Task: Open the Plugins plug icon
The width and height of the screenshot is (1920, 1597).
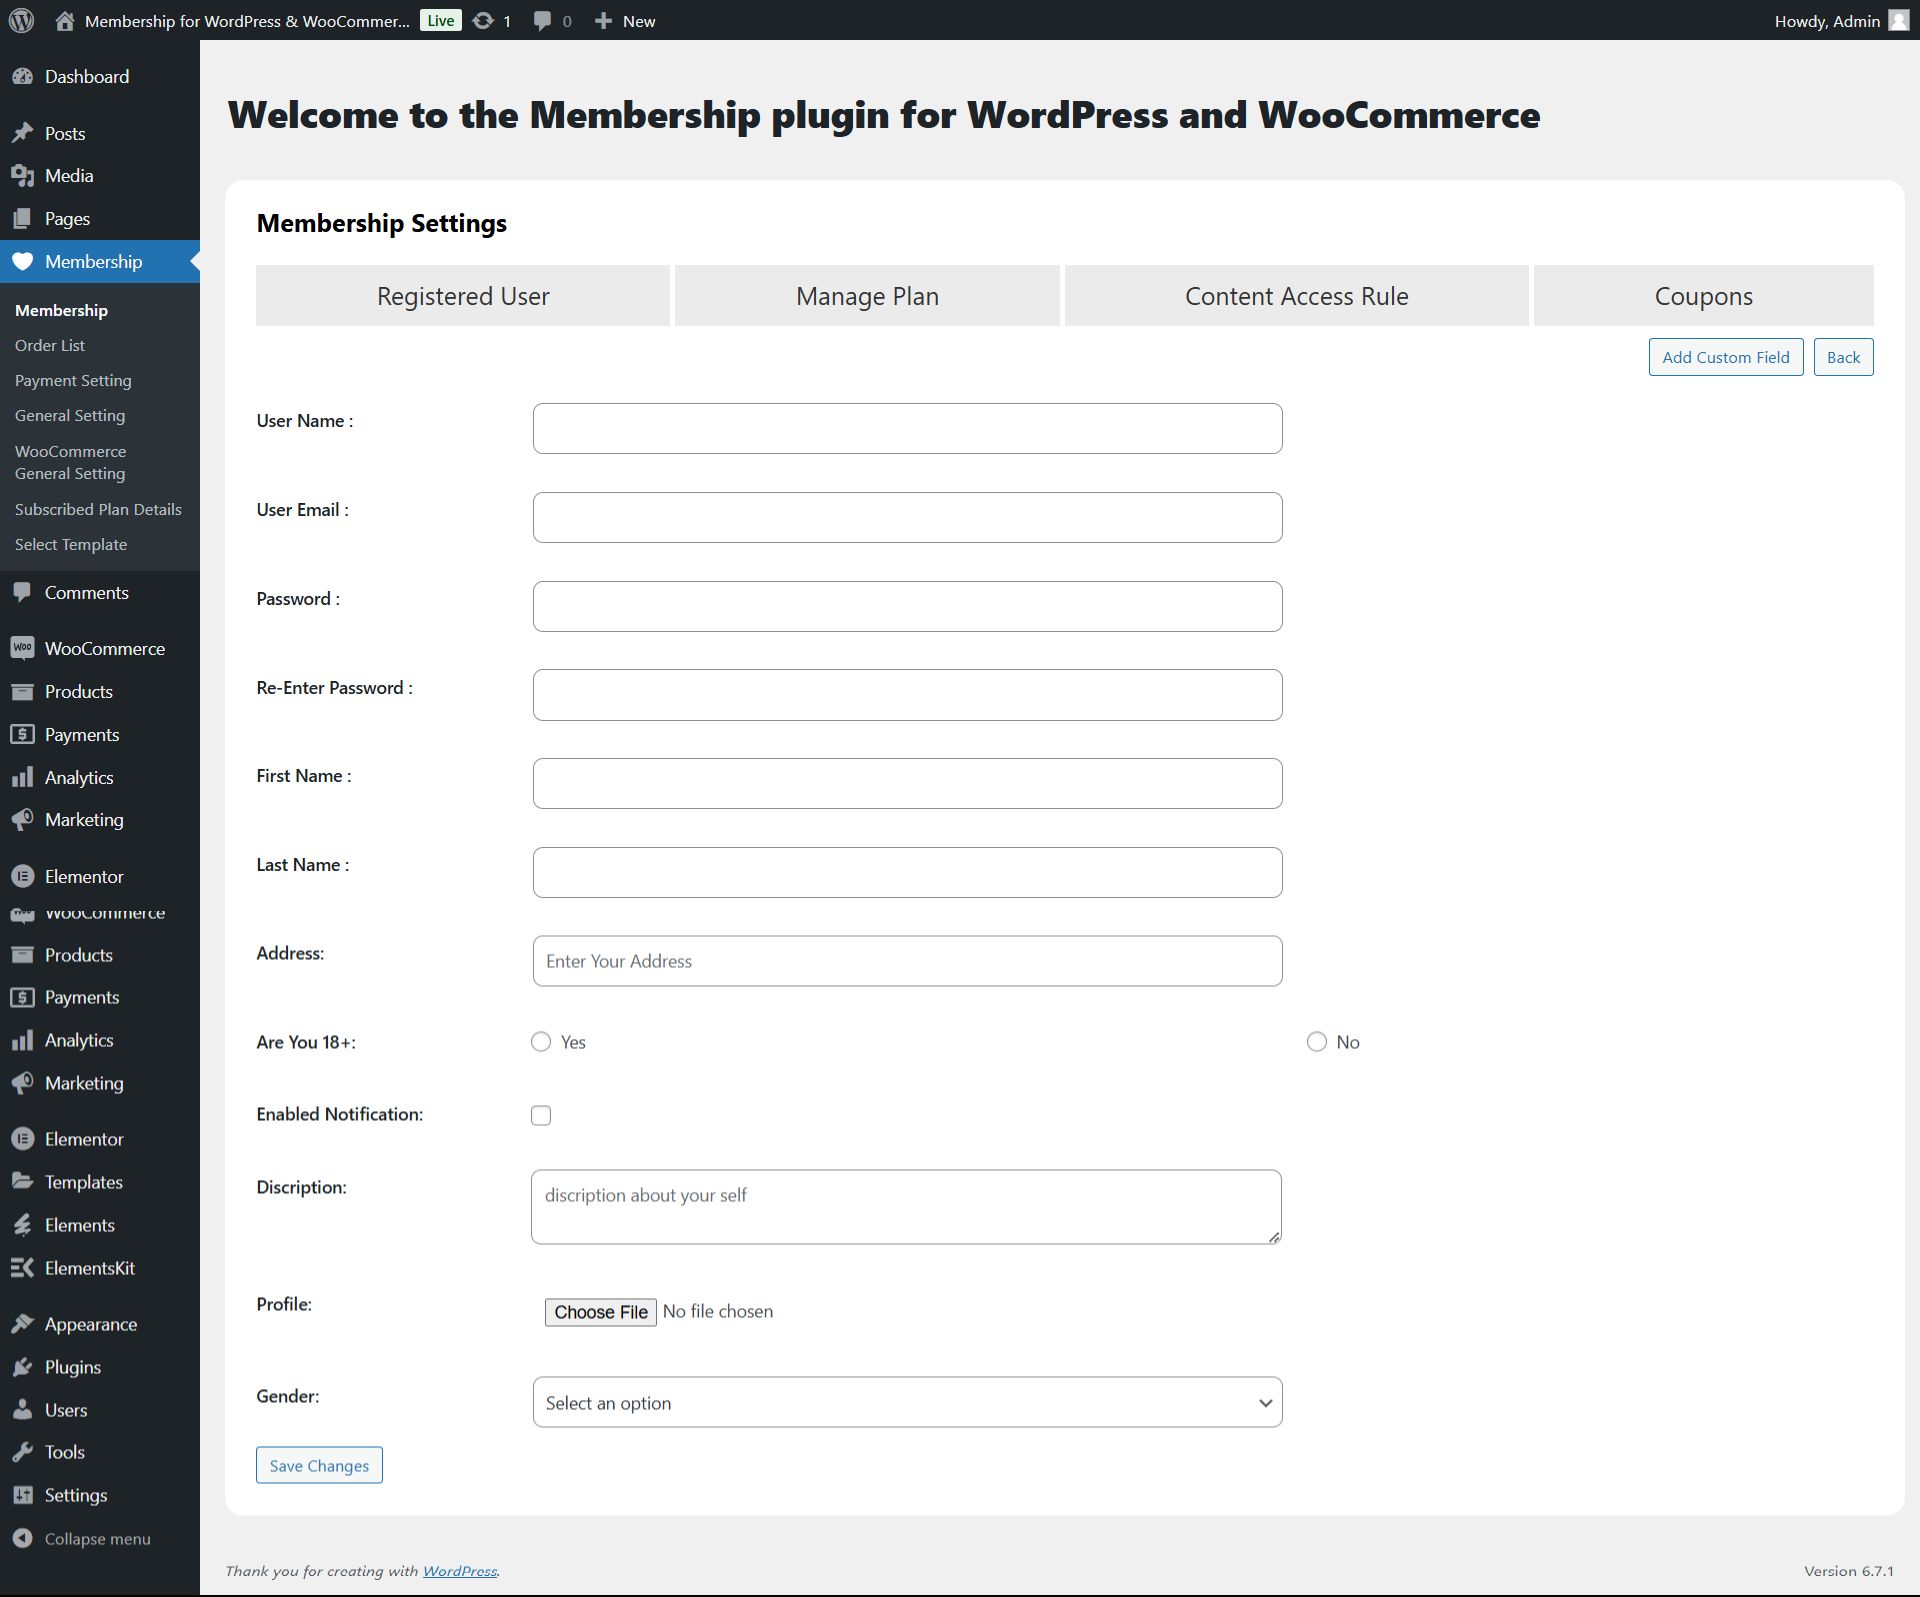Action: (22, 1367)
